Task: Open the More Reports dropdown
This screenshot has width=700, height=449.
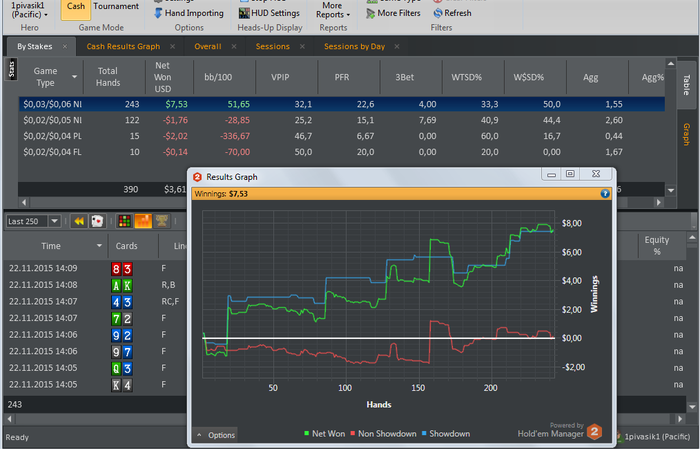Action: [333, 10]
